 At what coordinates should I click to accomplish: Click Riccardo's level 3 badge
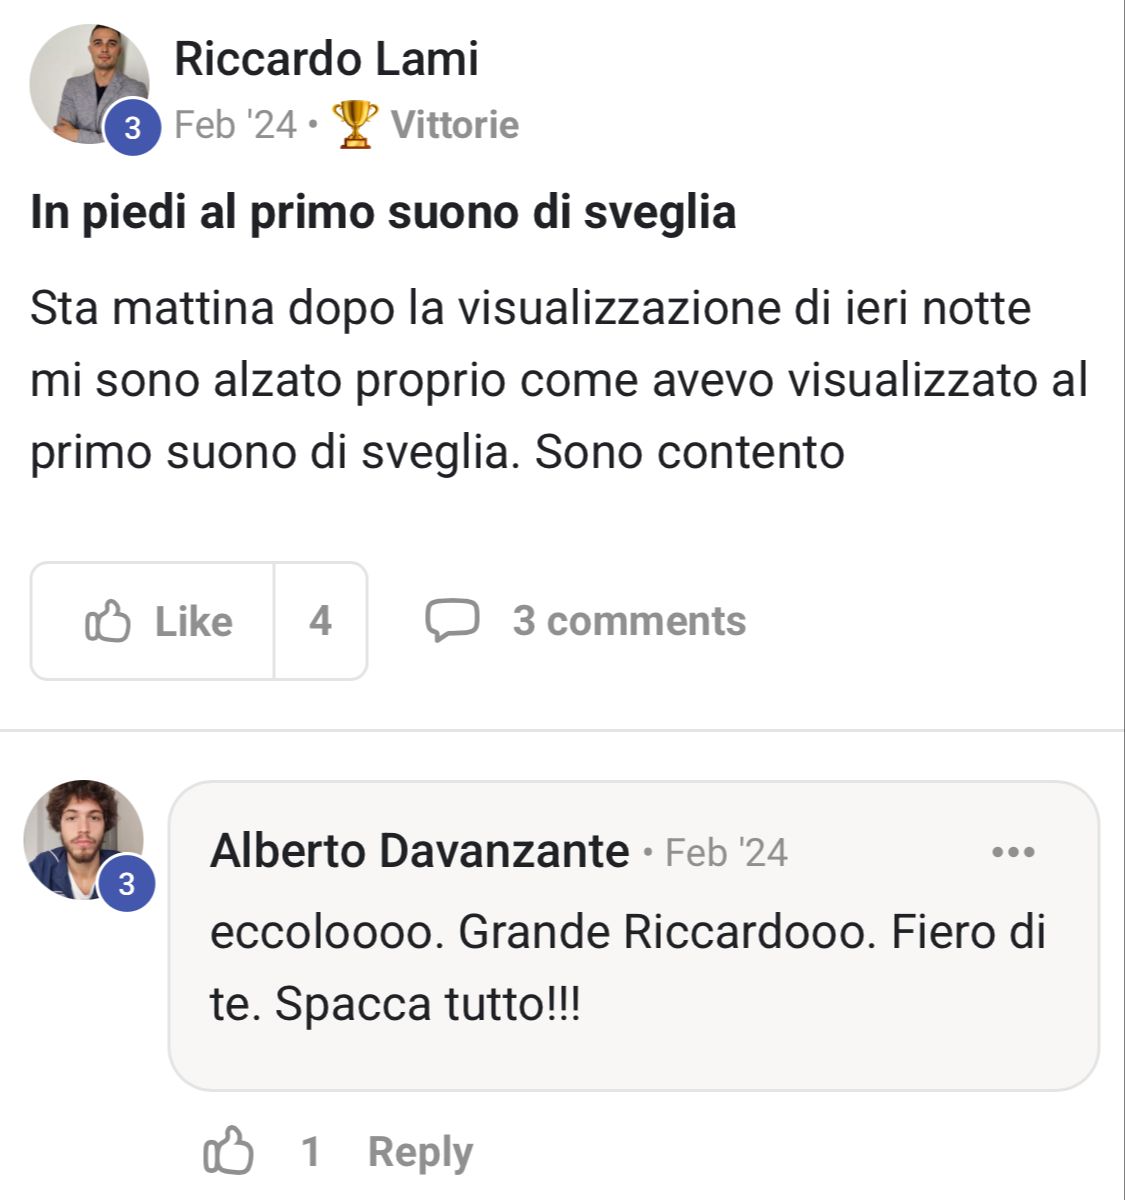[133, 127]
